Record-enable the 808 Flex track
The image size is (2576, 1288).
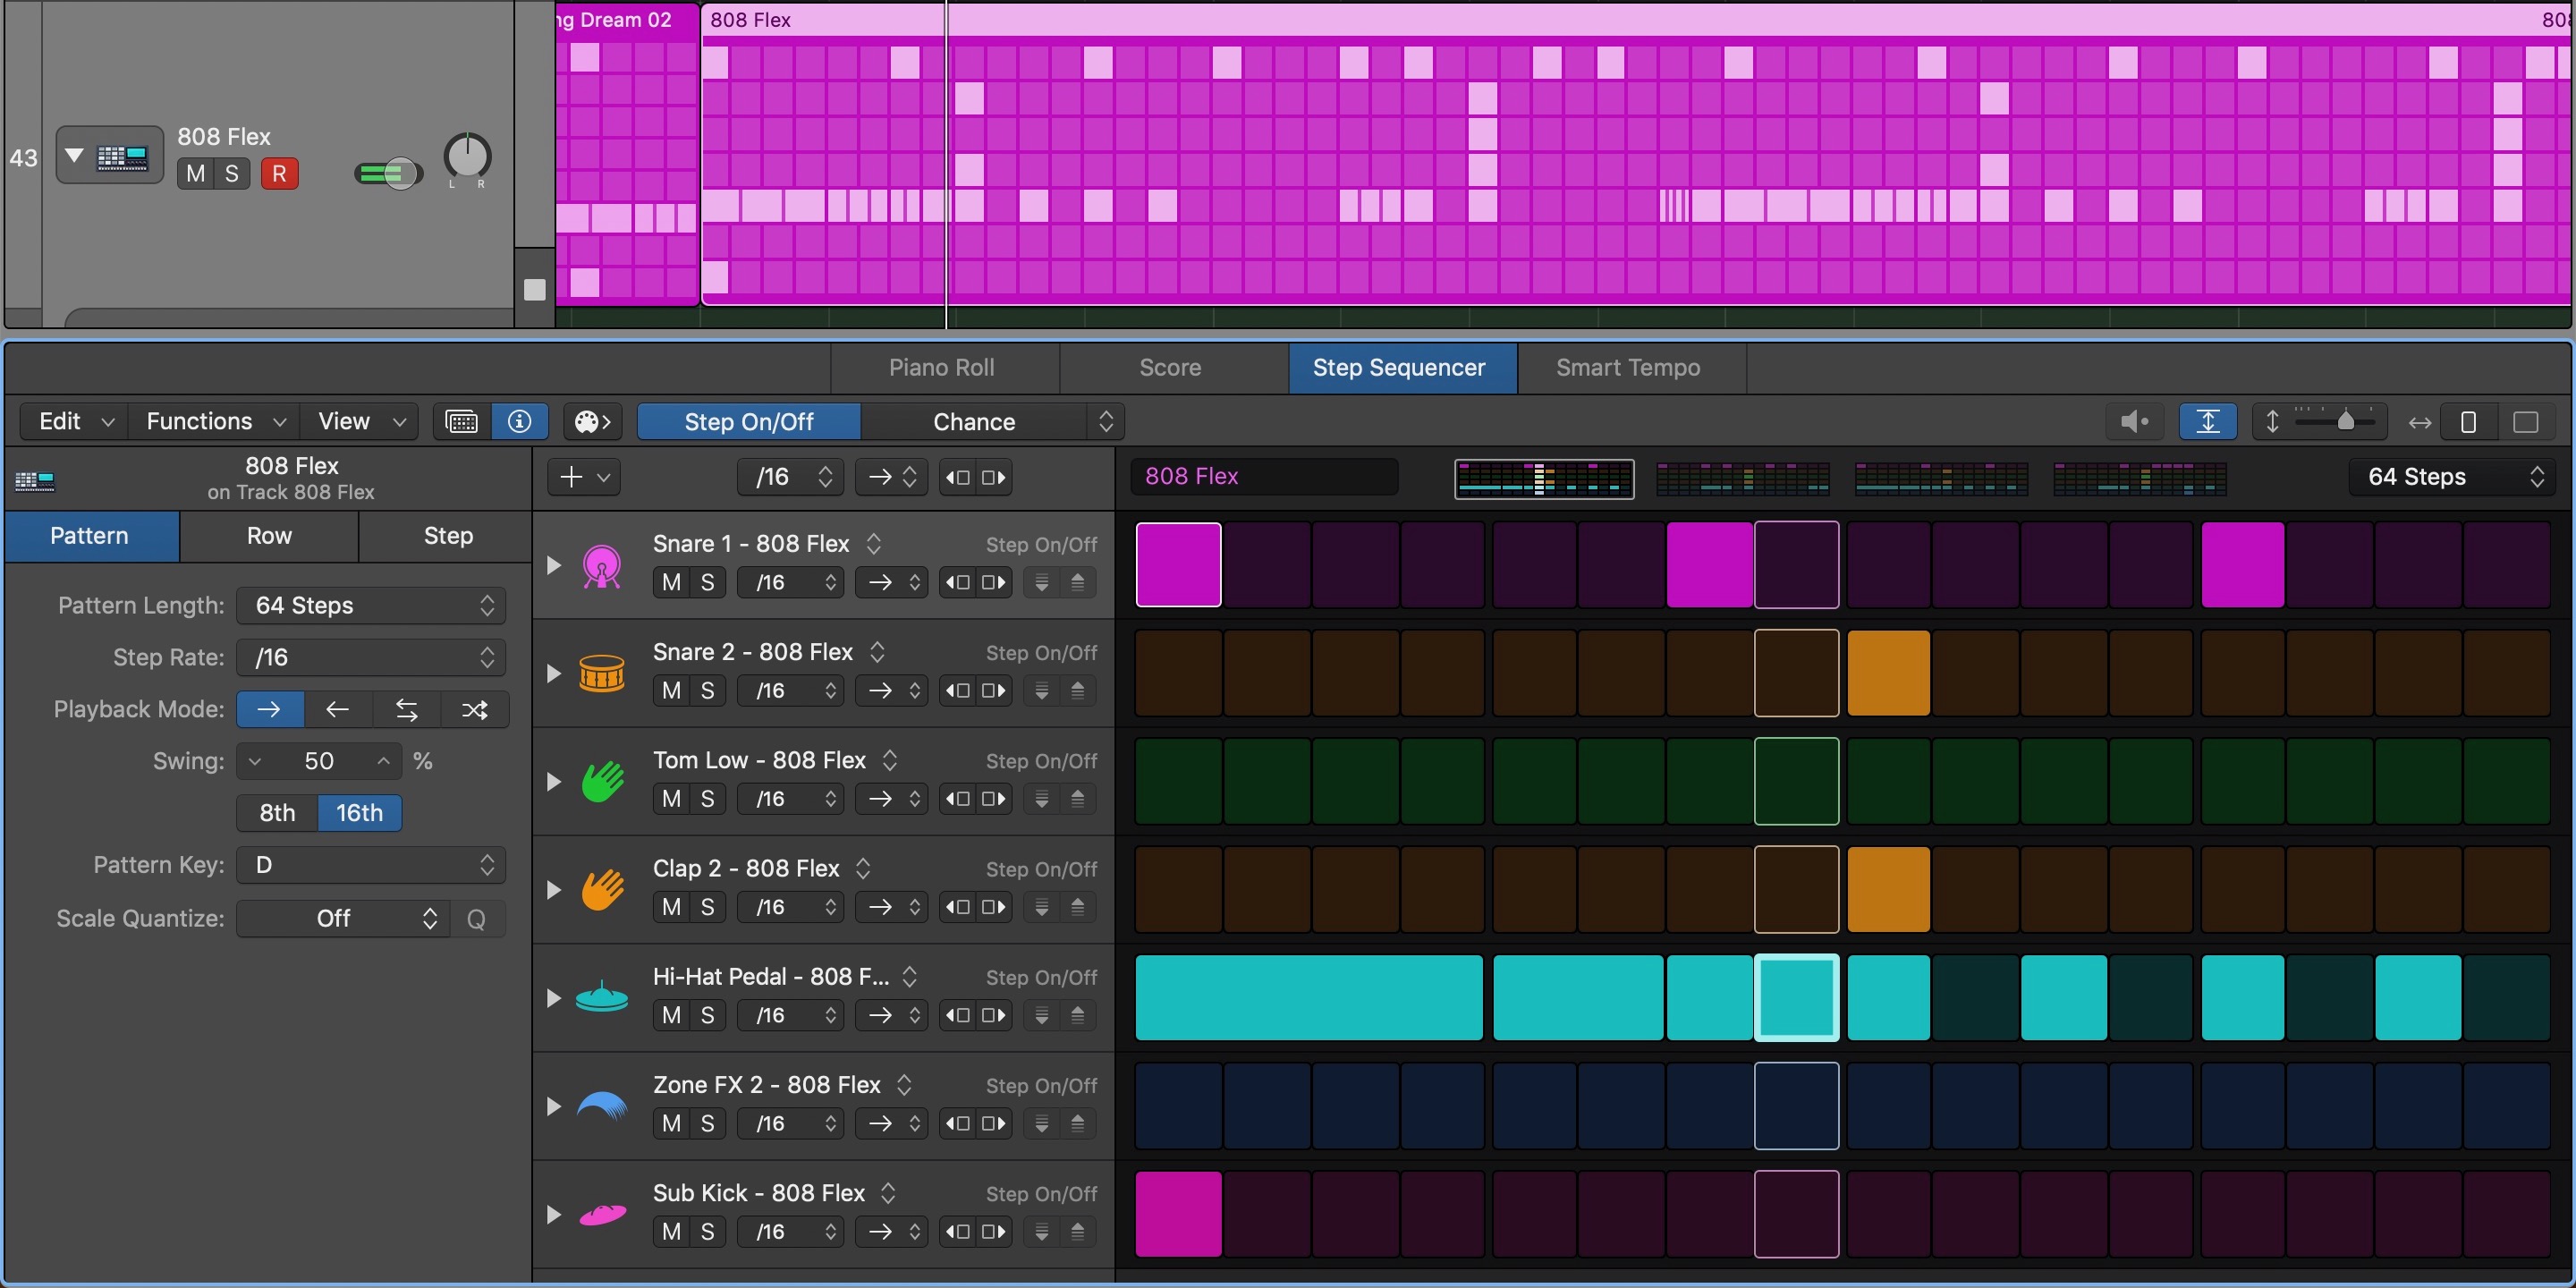click(x=279, y=173)
